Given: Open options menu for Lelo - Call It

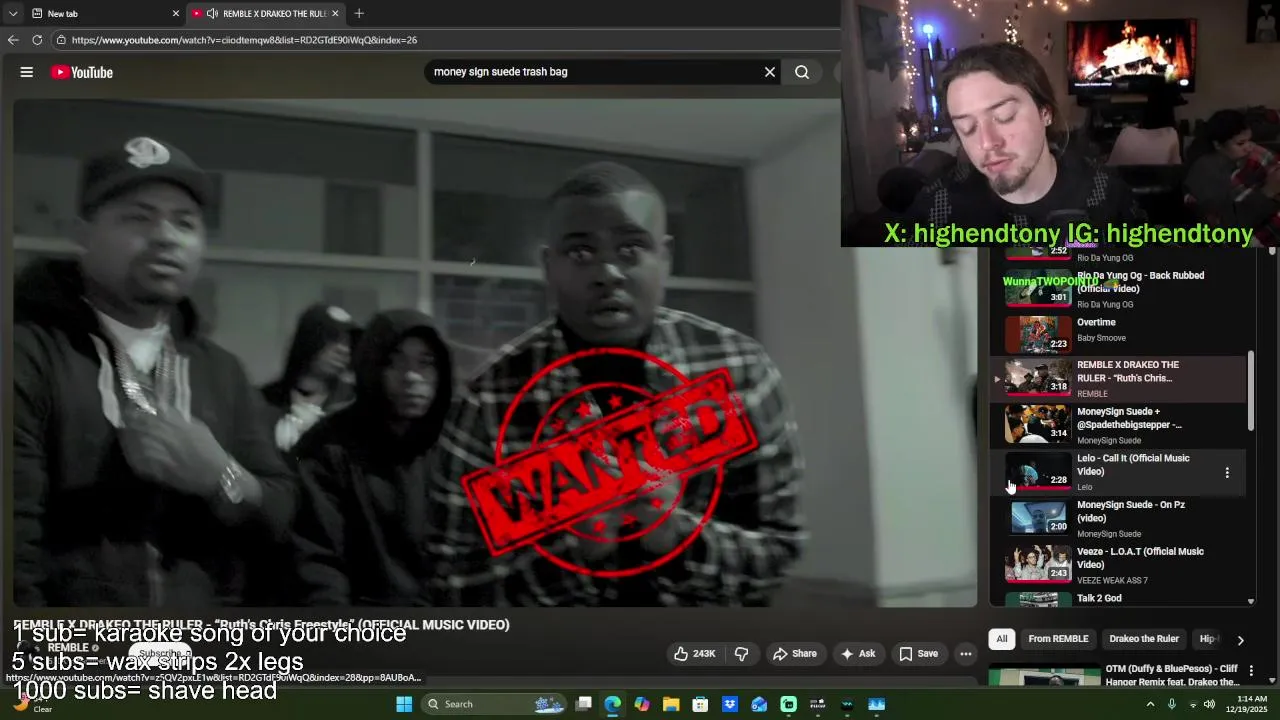Looking at the screenshot, I should pos(1227,472).
